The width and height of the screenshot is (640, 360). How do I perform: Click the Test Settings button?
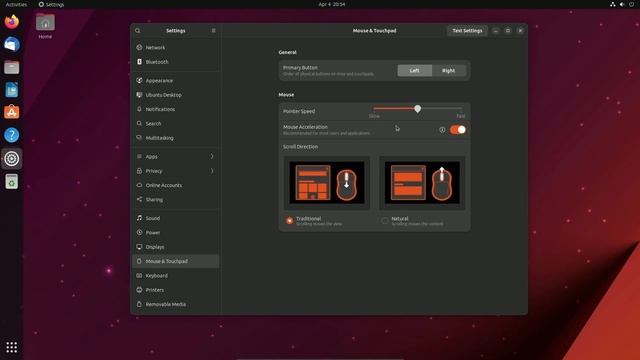tap(467, 31)
